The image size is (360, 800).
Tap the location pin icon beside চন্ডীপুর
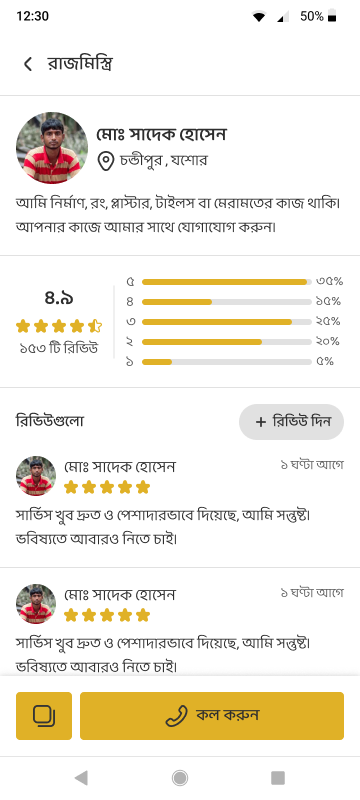(105, 161)
